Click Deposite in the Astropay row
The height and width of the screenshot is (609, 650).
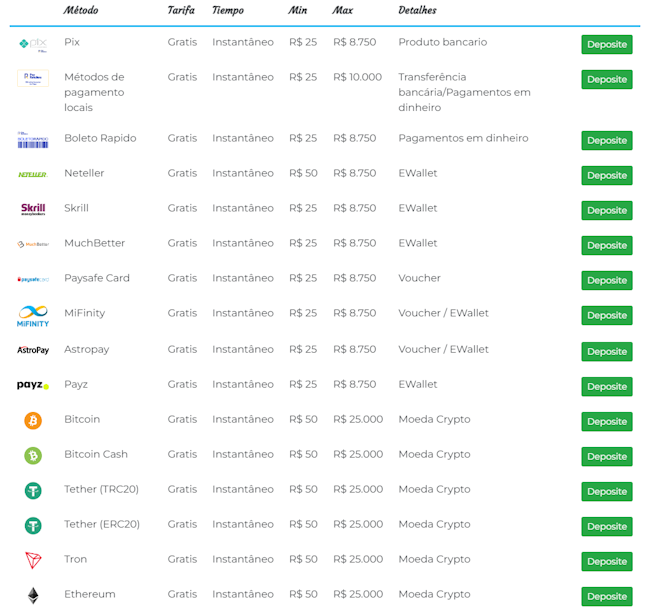tap(607, 351)
